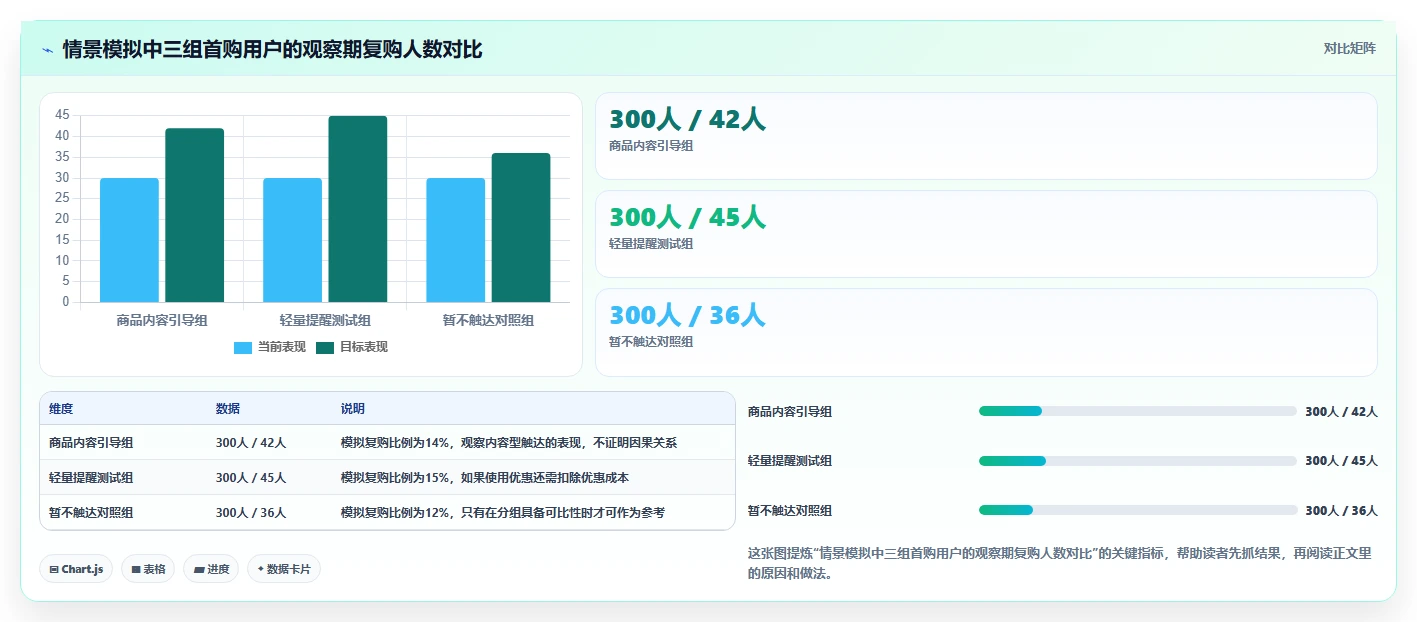Select the 300人 / 42人 data card value
This screenshot has height=622, width=1417.
(687, 119)
